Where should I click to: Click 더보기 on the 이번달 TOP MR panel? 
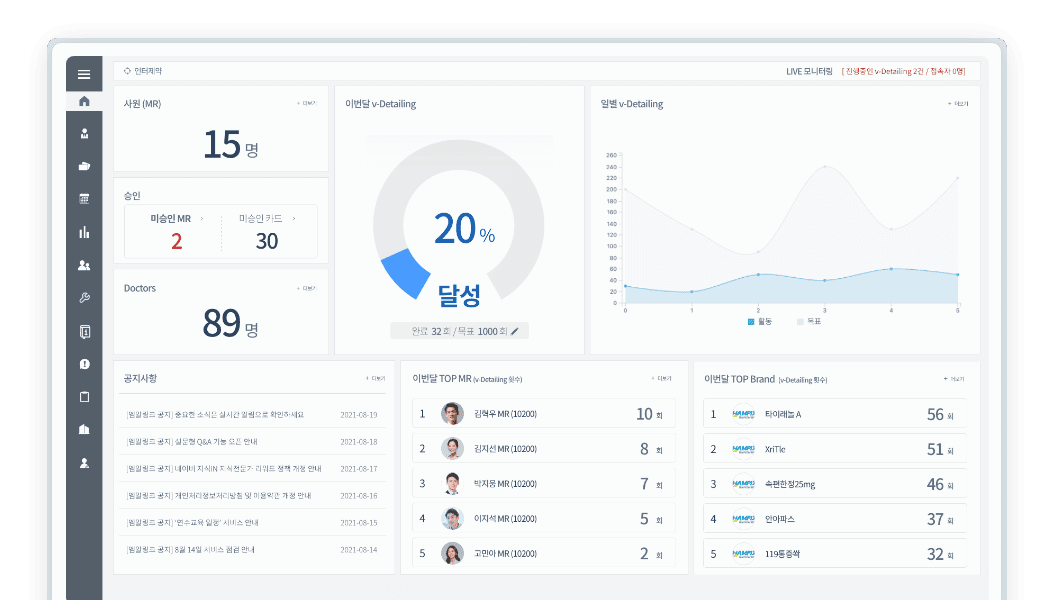tap(661, 379)
